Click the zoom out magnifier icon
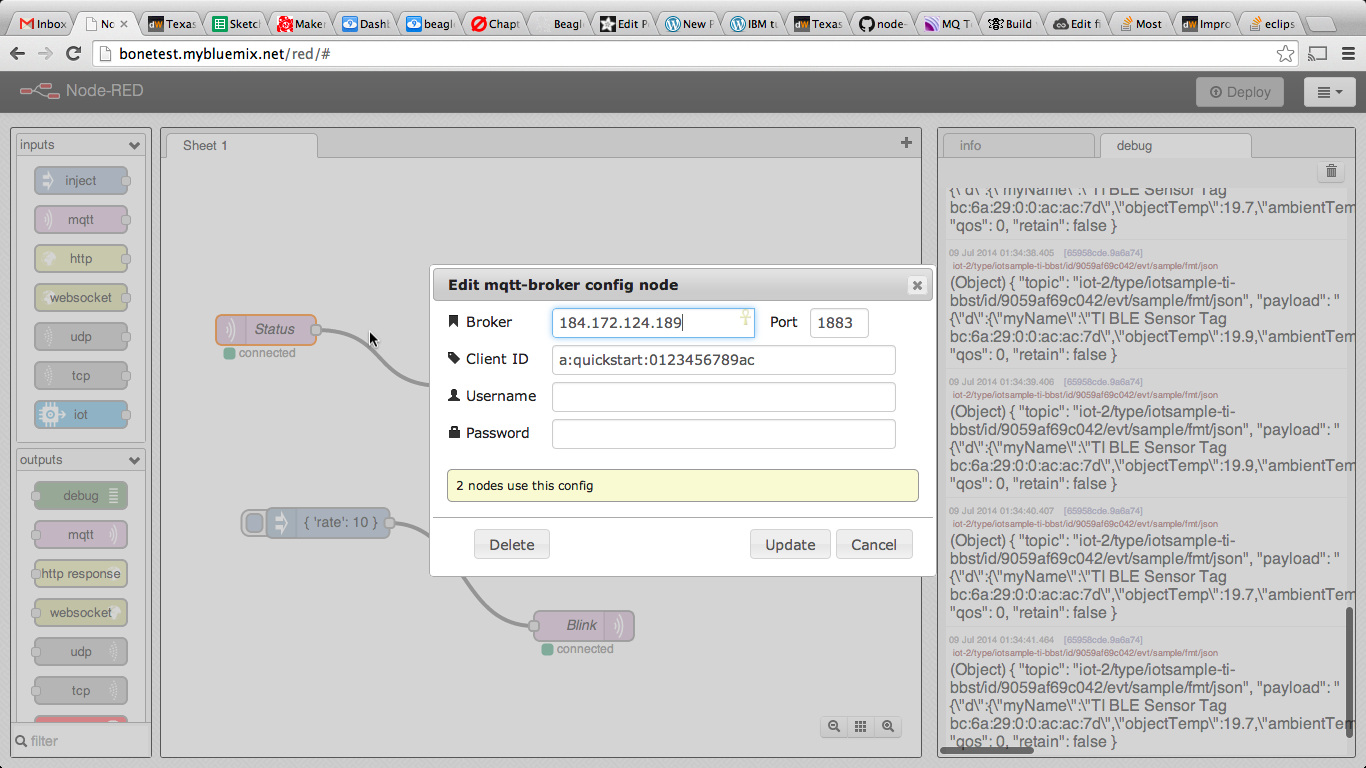Viewport: 1366px width, 768px height. click(833, 727)
